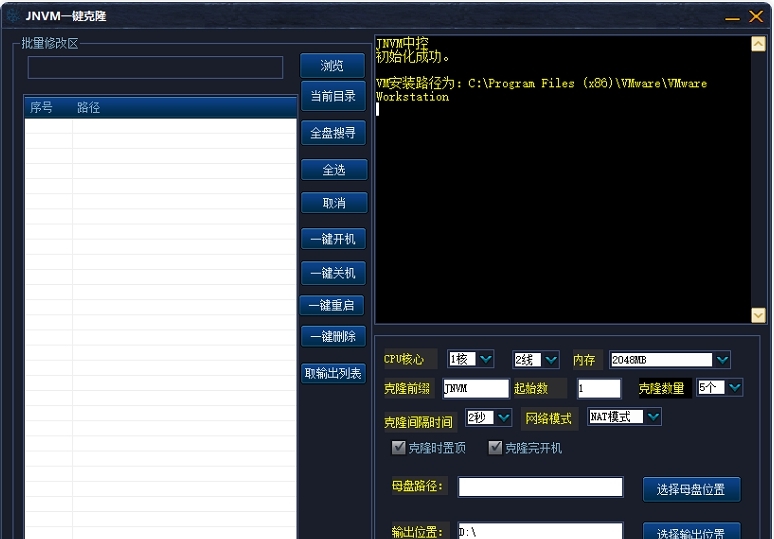
Task: Click the 一键删除 delete button
Action: pos(333,336)
